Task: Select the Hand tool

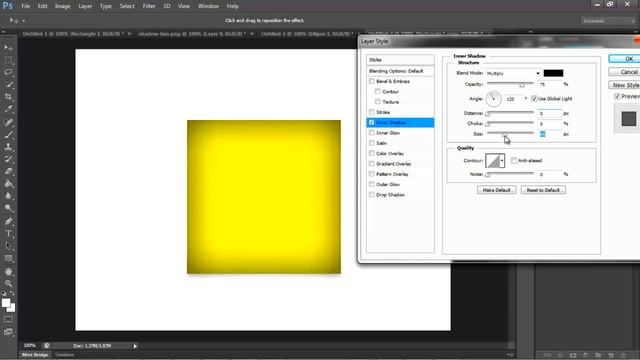Action: coord(8,271)
